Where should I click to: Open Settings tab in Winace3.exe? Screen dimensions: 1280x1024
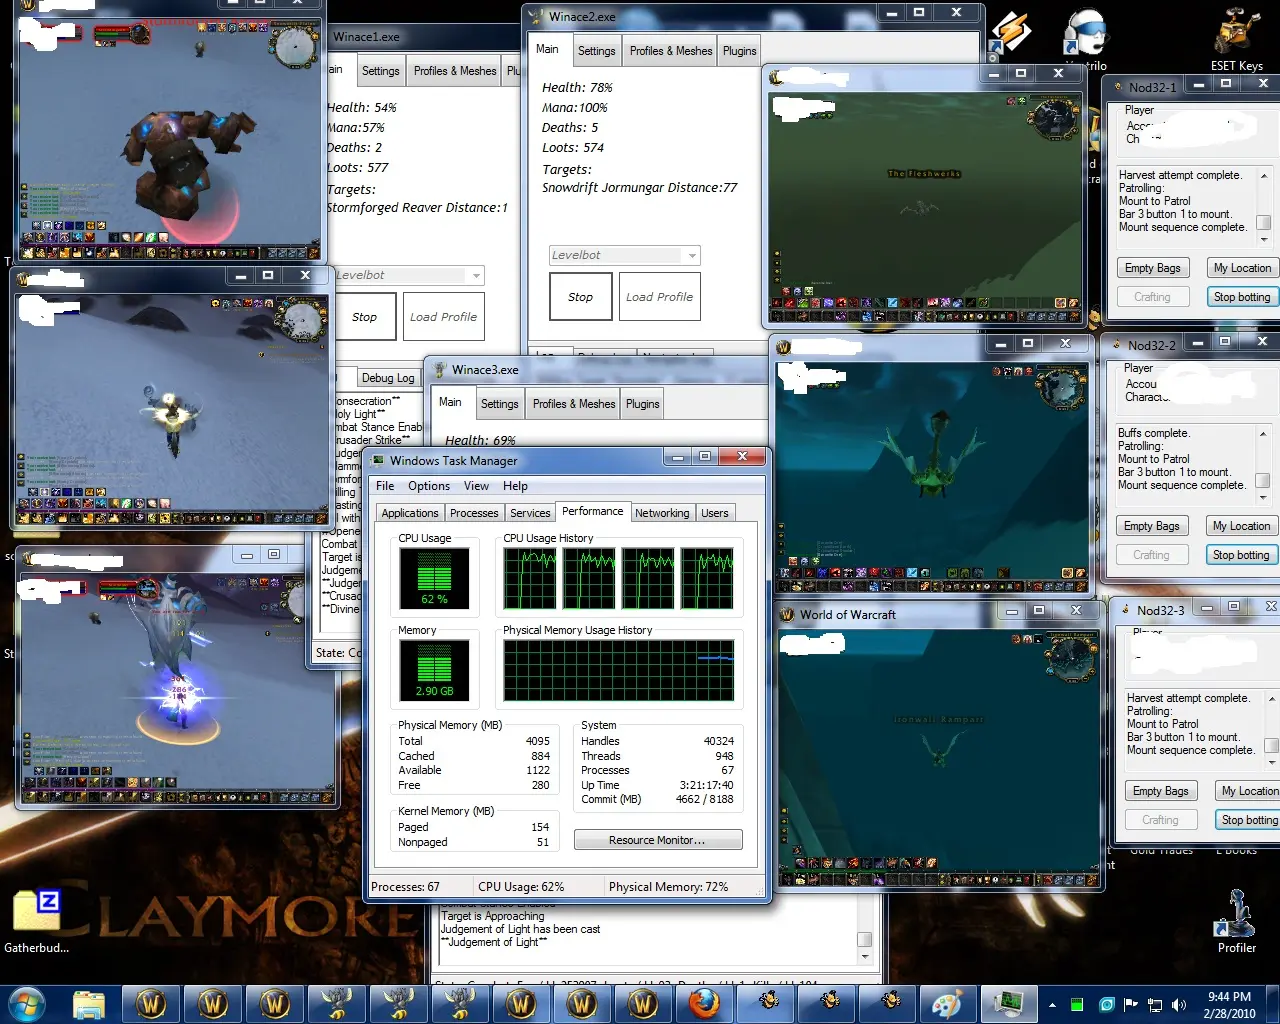pos(499,404)
